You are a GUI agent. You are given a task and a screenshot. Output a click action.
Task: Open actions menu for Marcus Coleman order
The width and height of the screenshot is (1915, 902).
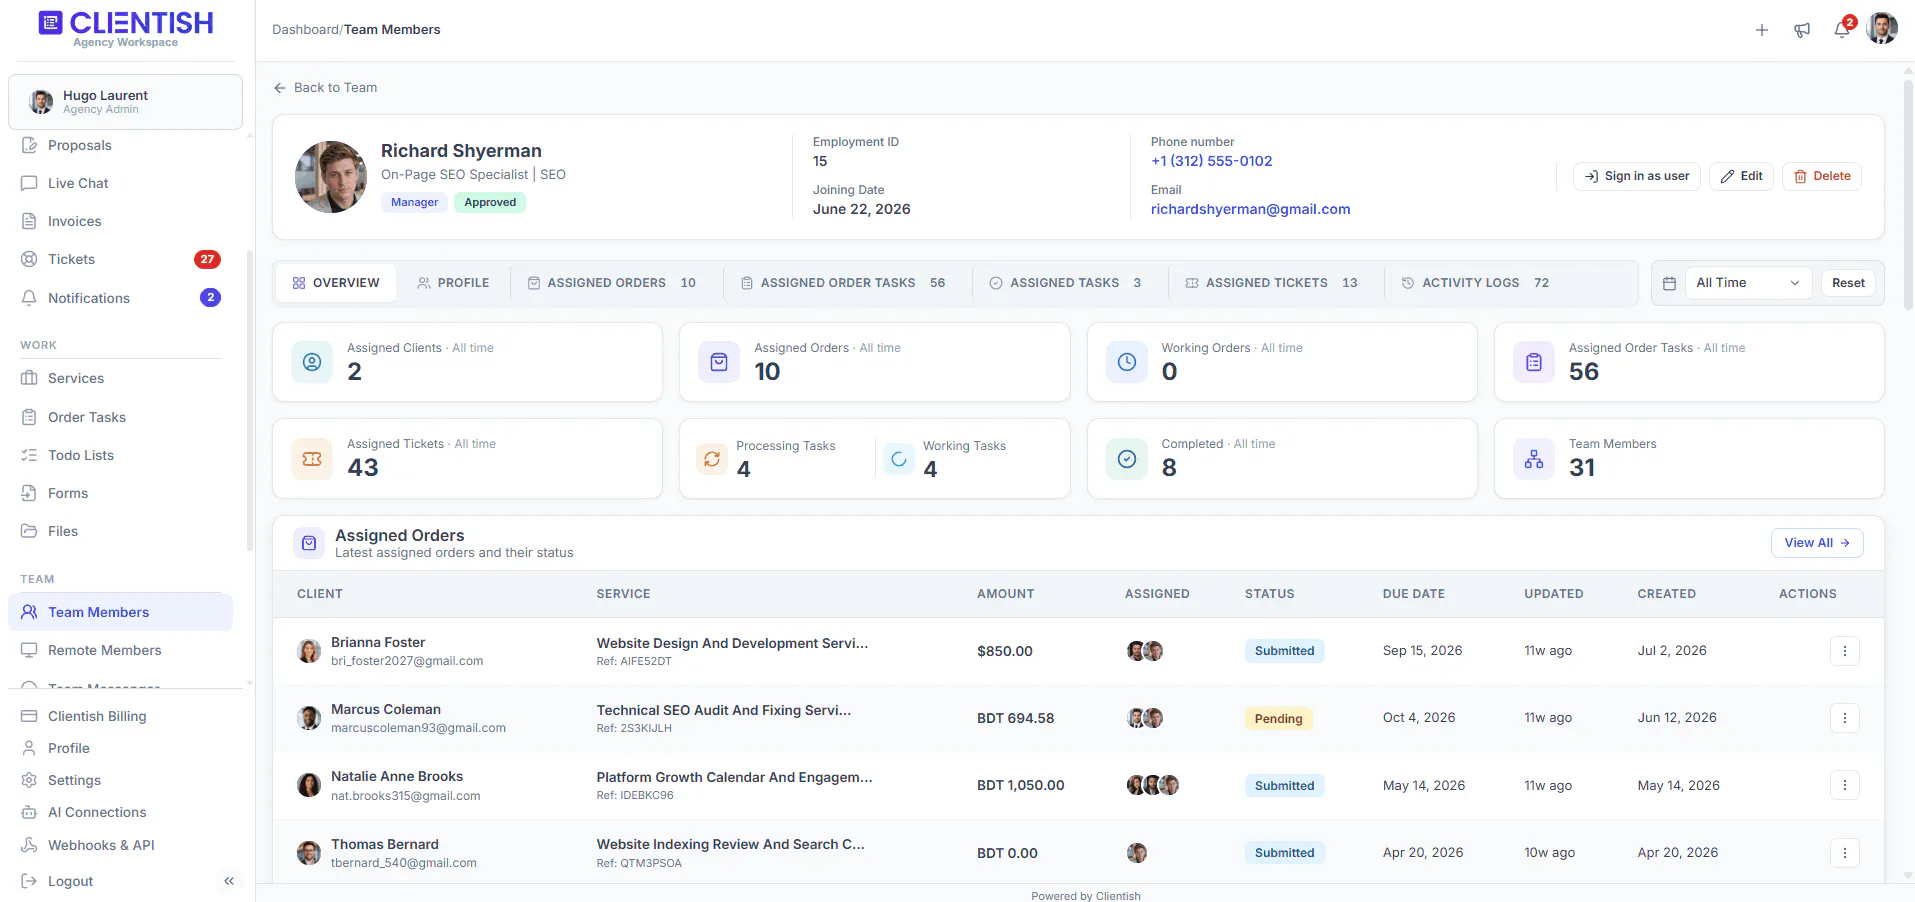(x=1845, y=718)
